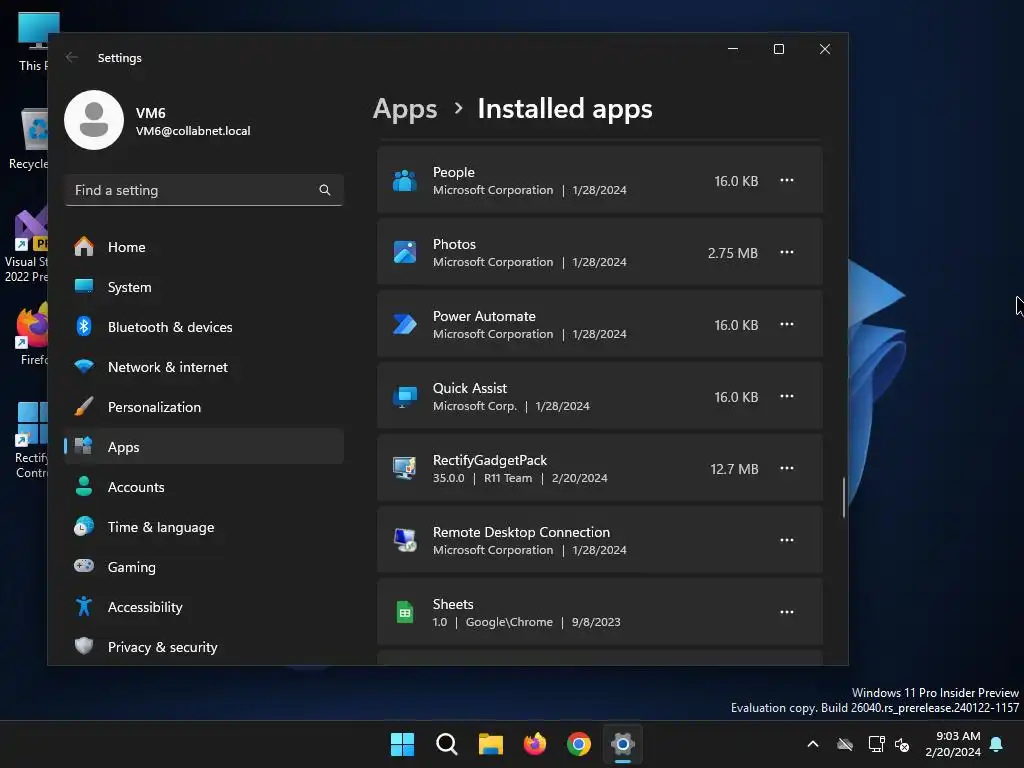Image resolution: width=1024 pixels, height=768 pixels.
Task: Open the notification bell in the taskbar
Action: pyautogui.click(x=997, y=744)
